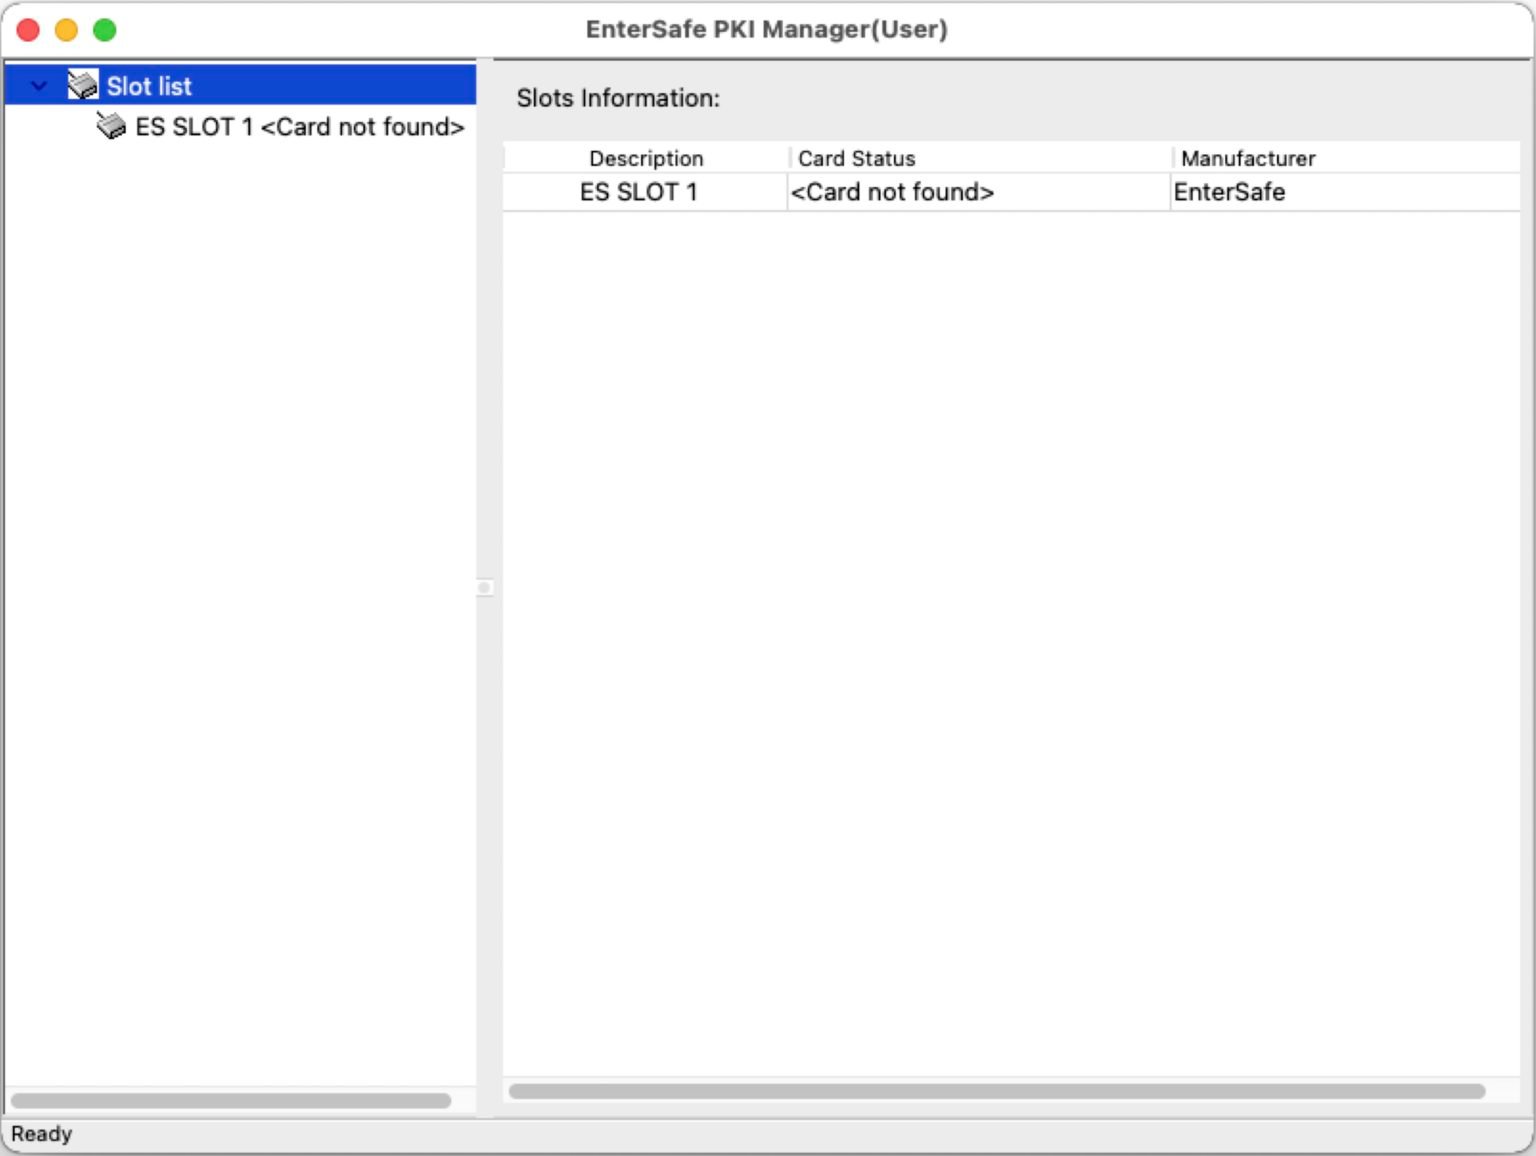Minimize the window with yellow button
Viewport: 1536px width, 1156px height.
[66, 30]
